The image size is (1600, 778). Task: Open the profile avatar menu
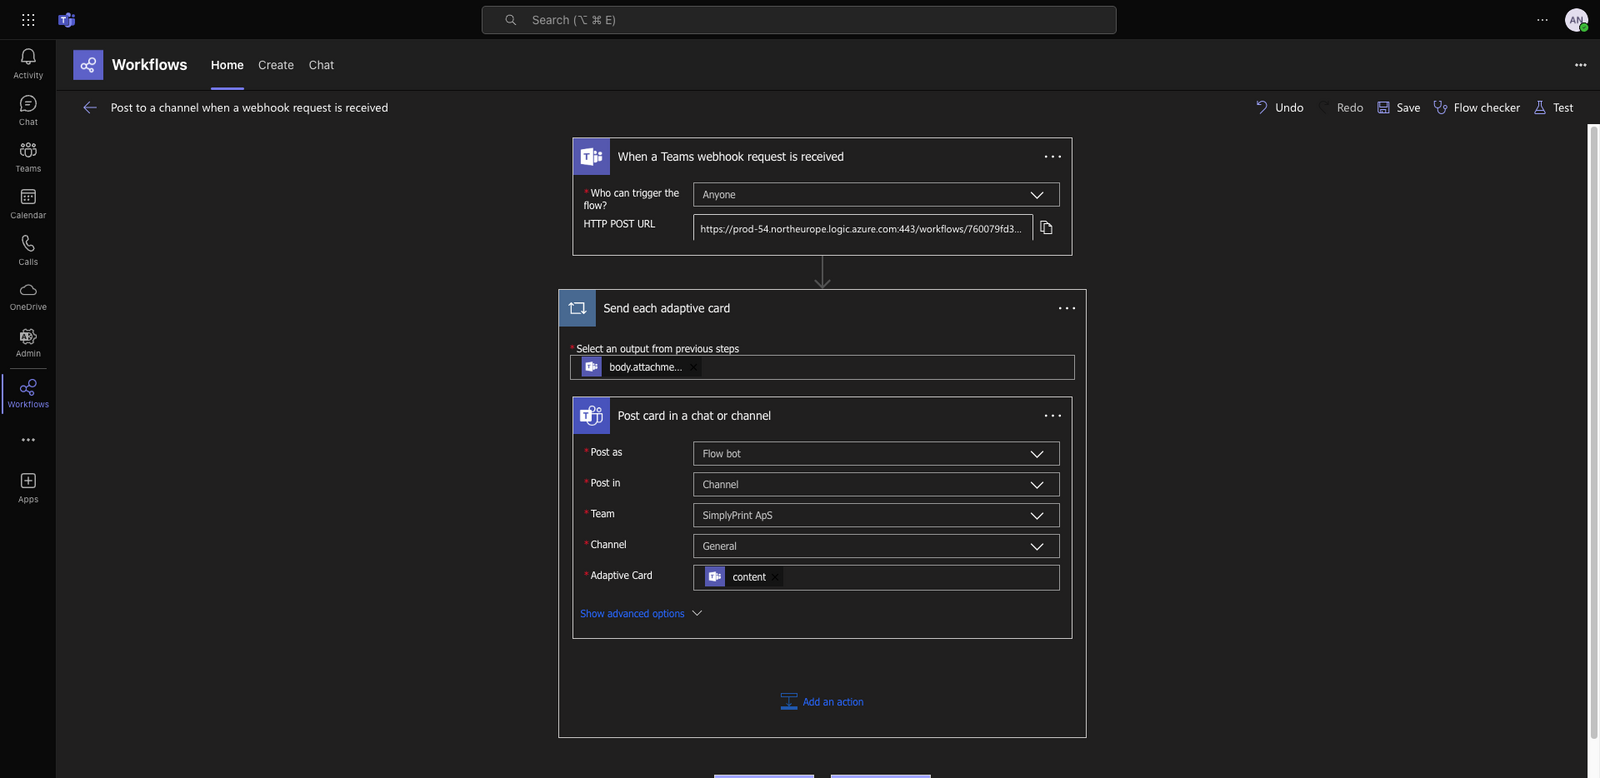pyautogui.click(x=1576, y=20)
